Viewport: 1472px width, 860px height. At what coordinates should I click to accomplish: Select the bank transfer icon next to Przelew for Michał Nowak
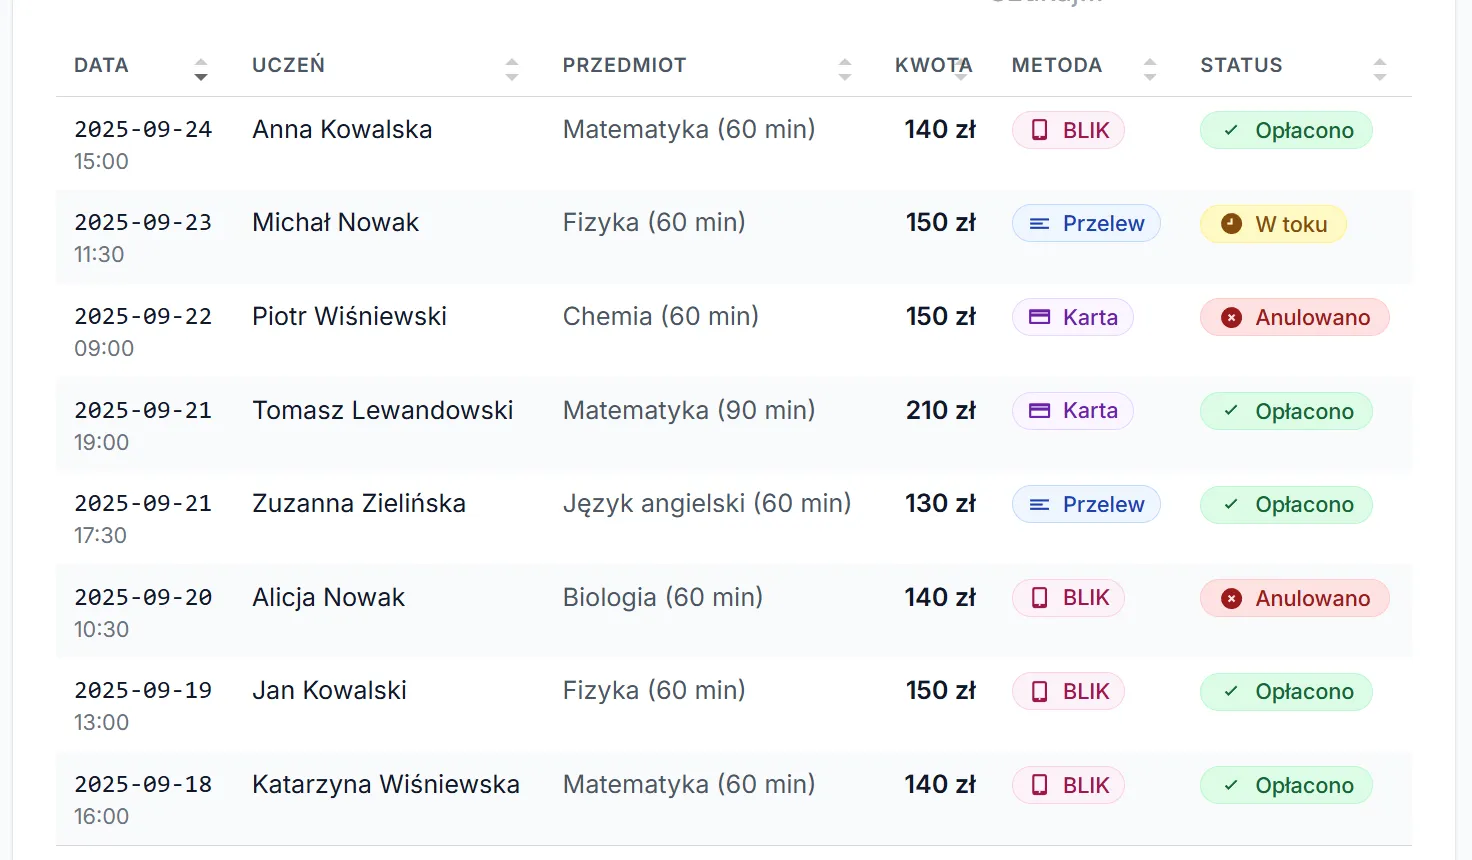tap(1037, 223)
